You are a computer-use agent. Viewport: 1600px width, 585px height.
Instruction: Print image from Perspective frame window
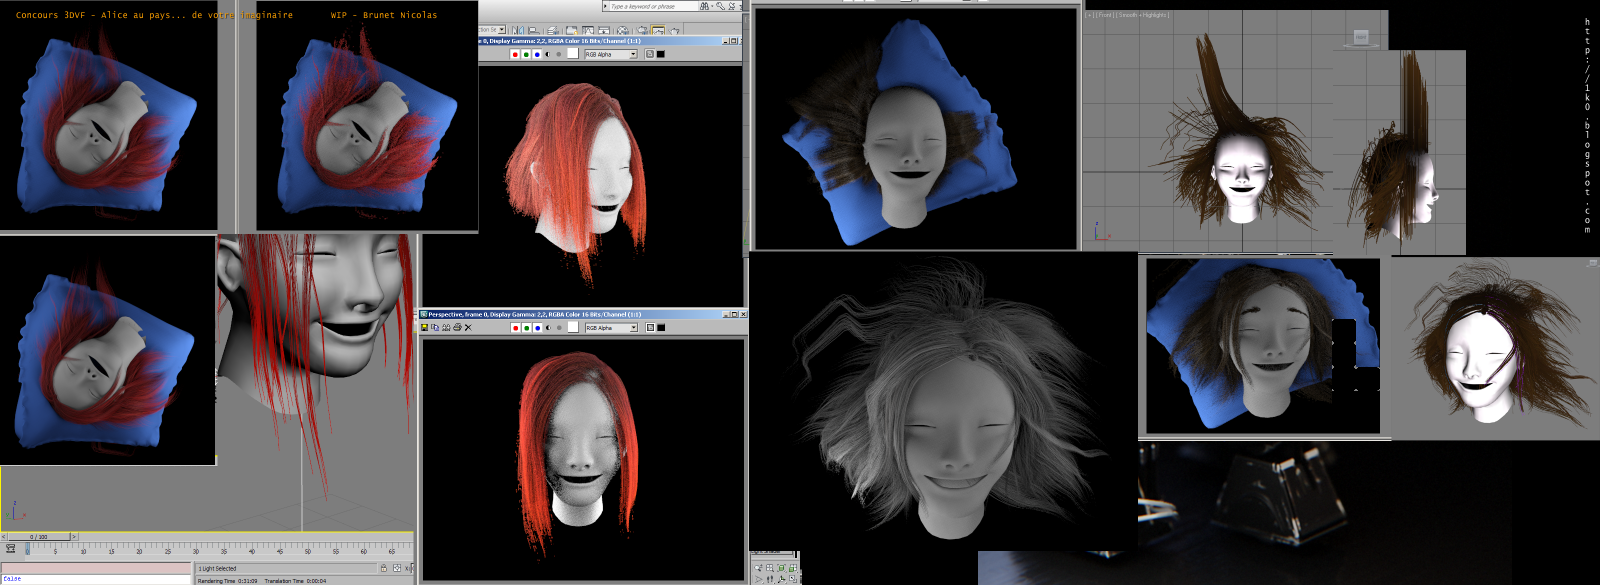[457, 327]
